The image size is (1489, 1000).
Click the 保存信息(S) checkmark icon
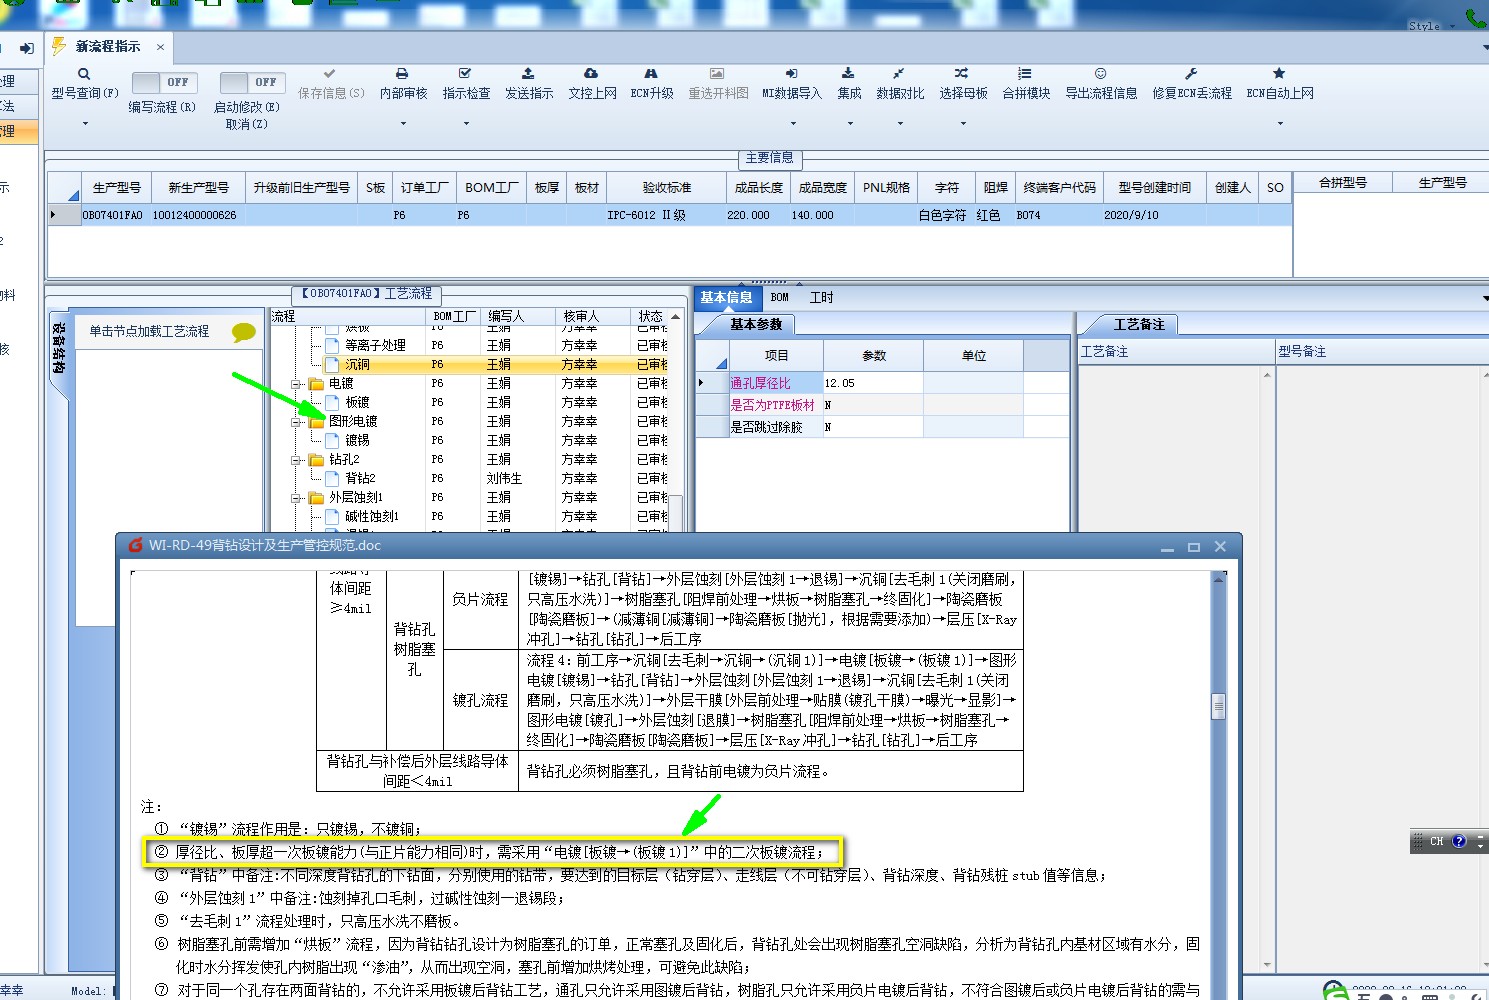(x=330, y=74)
